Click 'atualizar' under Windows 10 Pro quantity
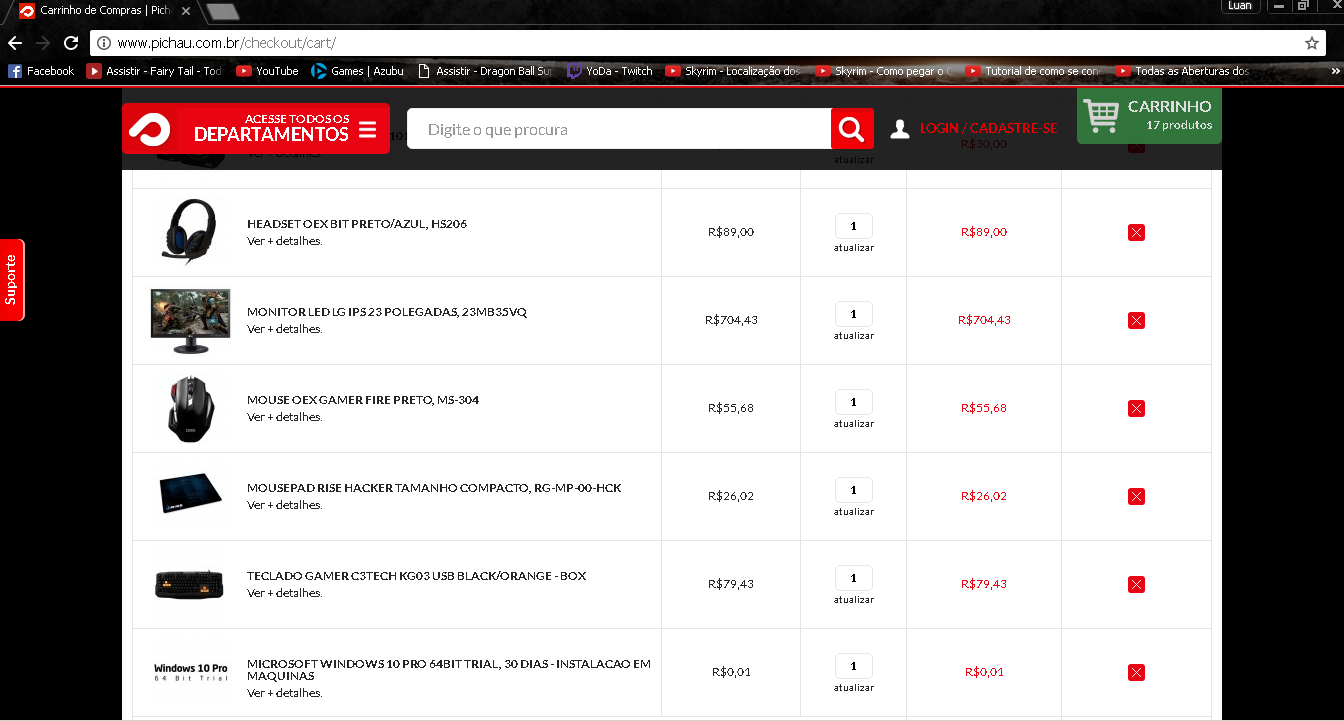 click(x=854, y=688)
